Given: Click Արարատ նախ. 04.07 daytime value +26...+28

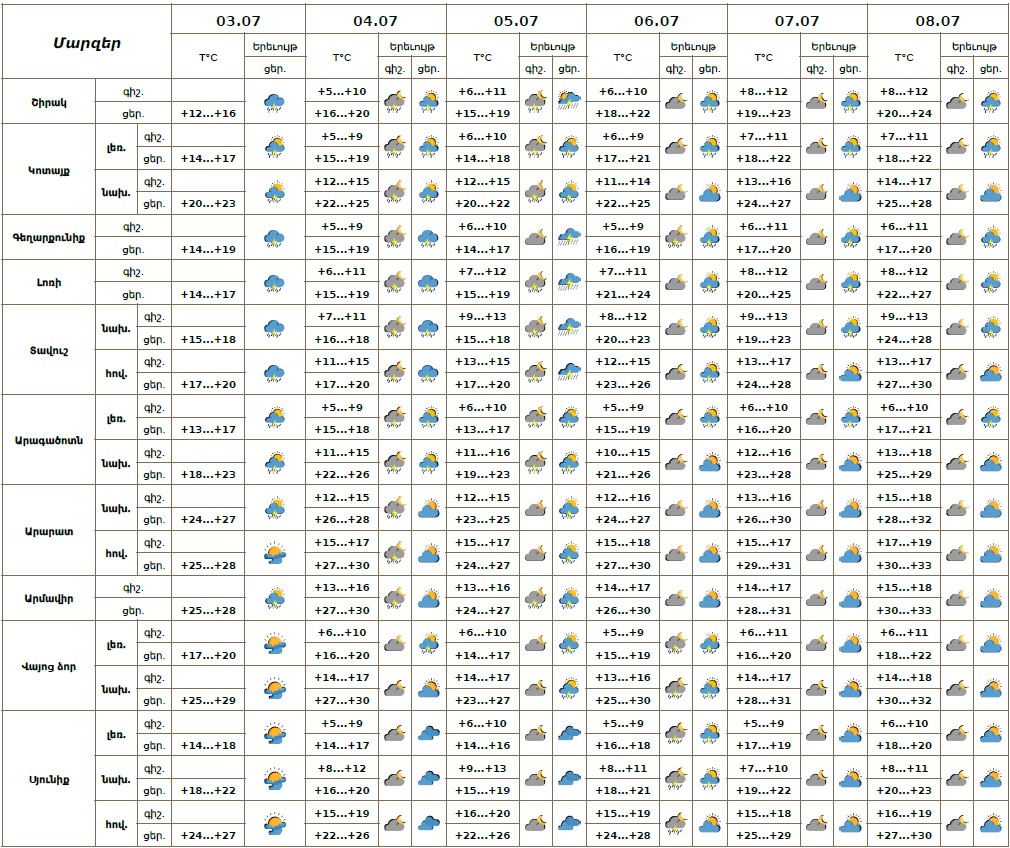Looking at the screenshot, I should 342,519.
